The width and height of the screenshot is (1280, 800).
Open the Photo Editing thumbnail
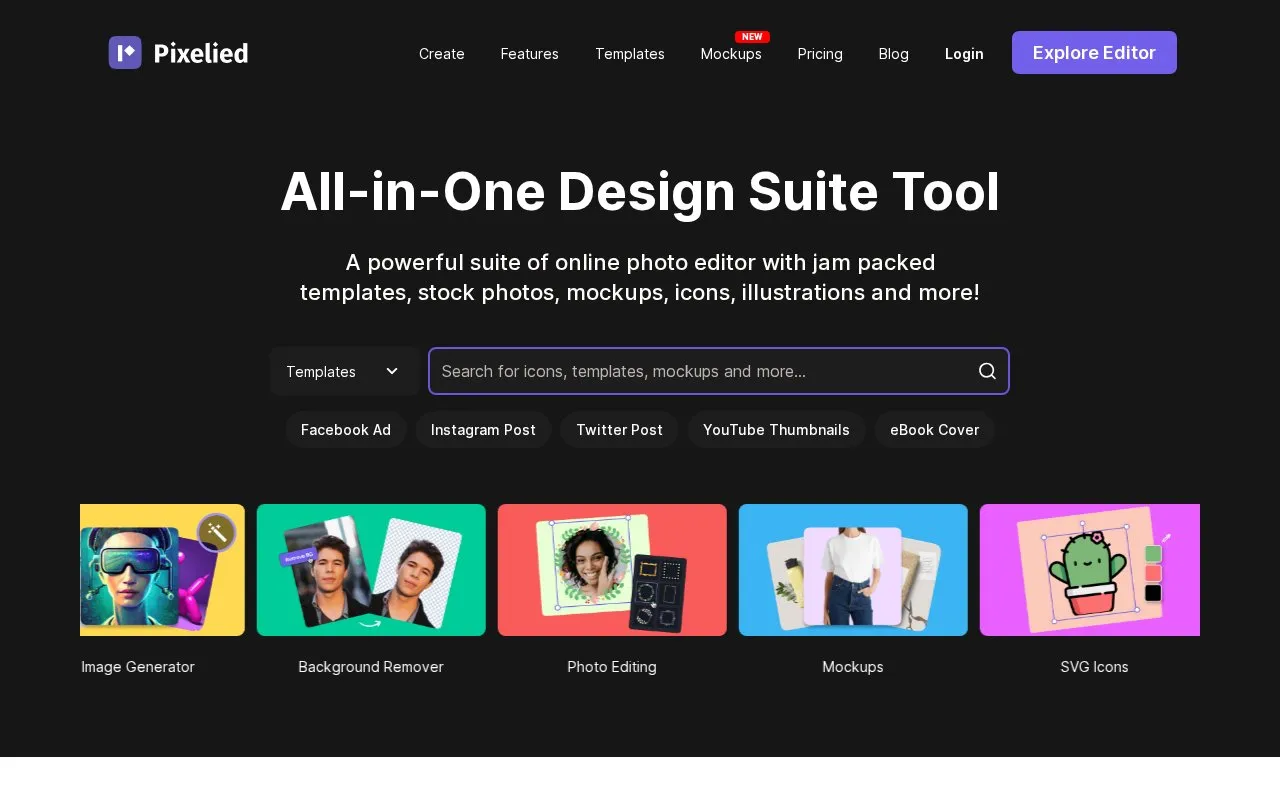612,570
